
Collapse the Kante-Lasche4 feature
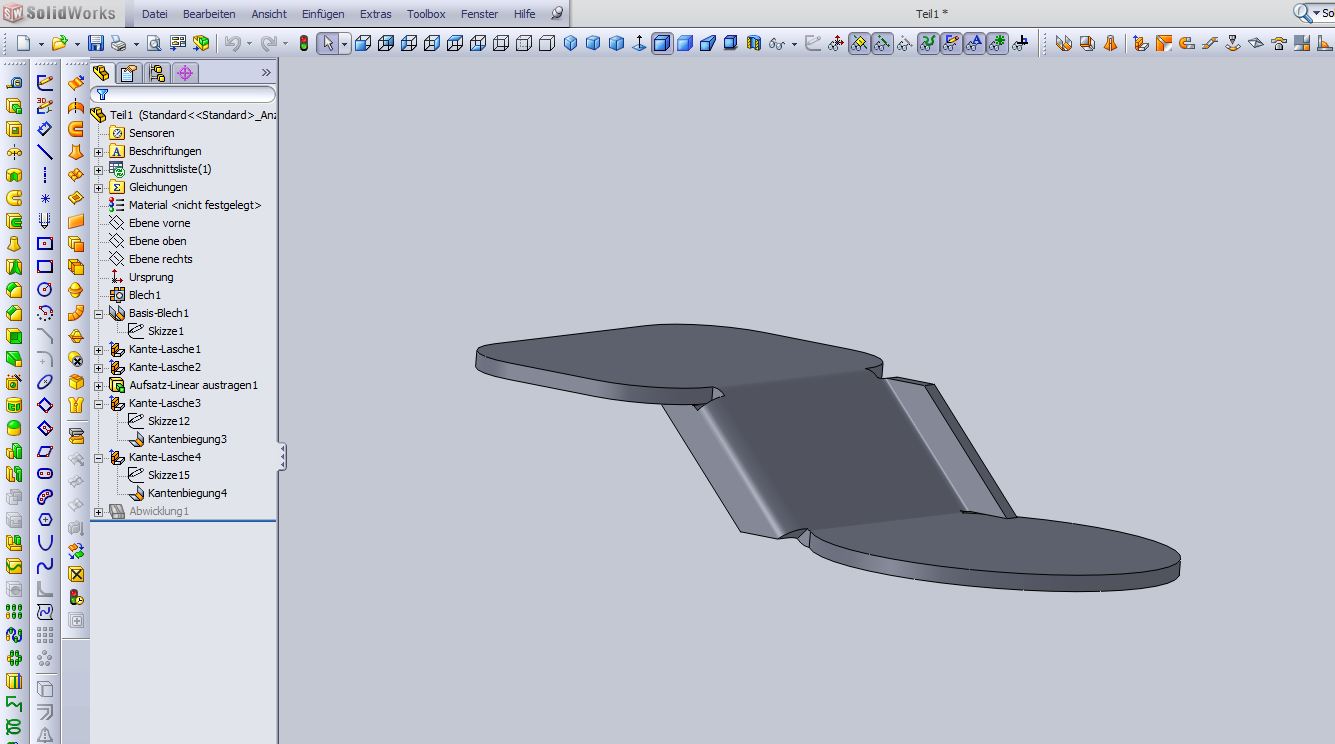pos(99,458)
